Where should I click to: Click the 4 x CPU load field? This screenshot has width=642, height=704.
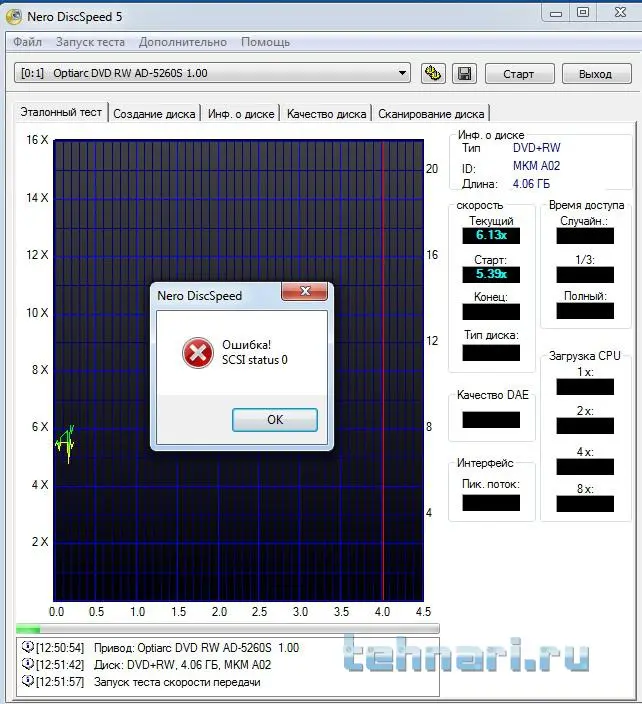pyautogui.click(x=585, y=466)
